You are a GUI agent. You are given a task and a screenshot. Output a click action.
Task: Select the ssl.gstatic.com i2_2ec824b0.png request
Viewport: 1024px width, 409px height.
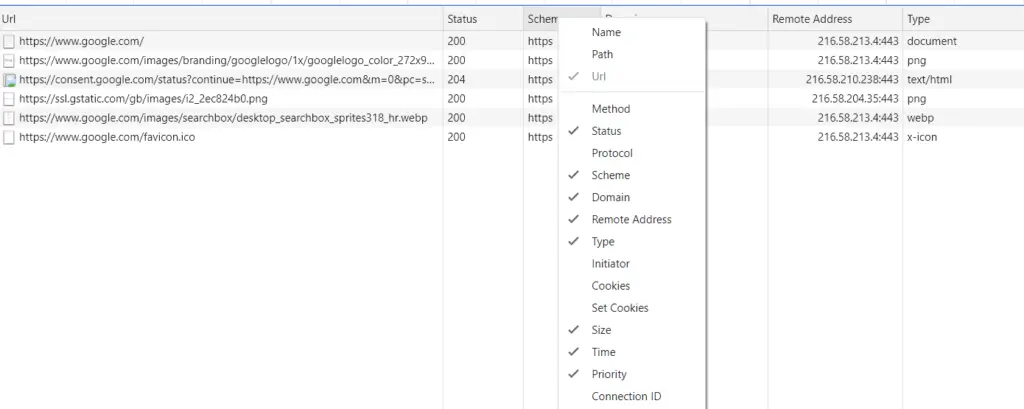point(143,99)
